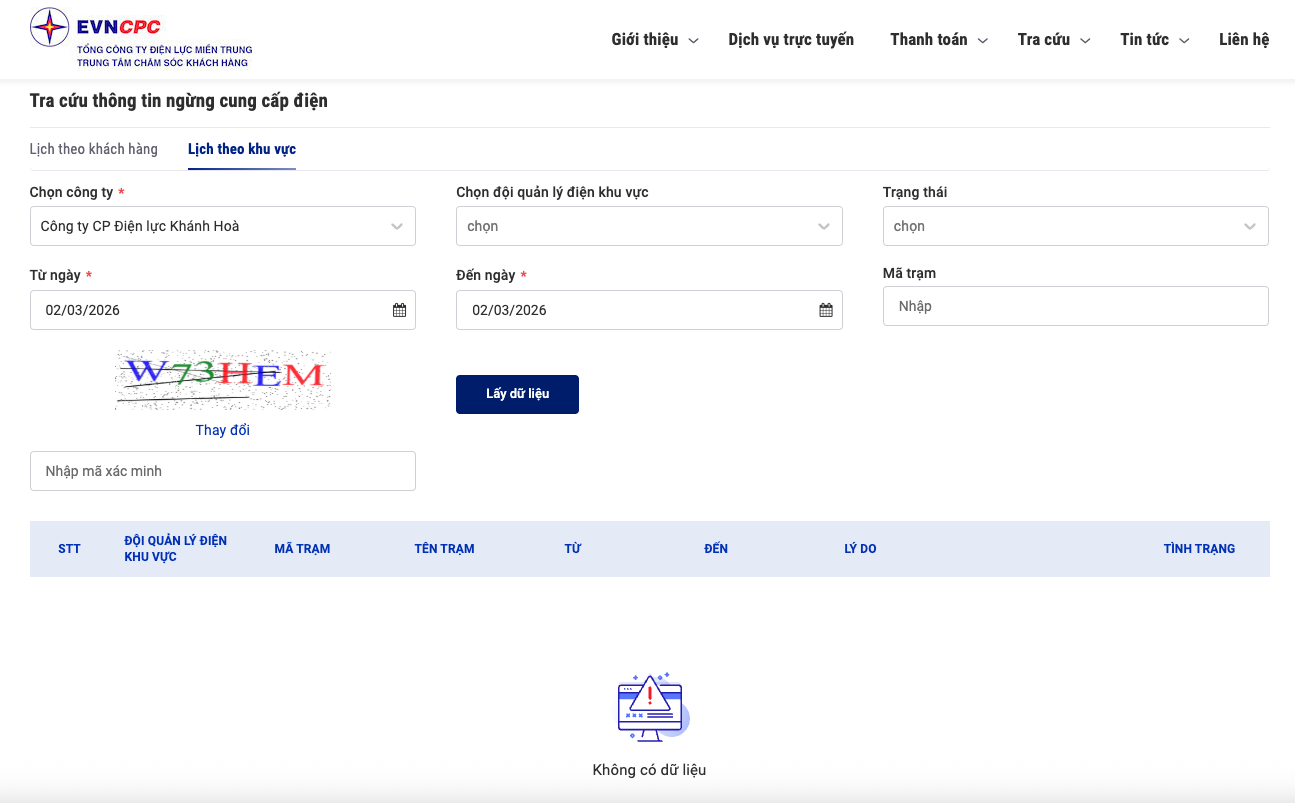Click Thay đổi to refresh captcha
The image size is (1295, 803).
coord(222,430)
